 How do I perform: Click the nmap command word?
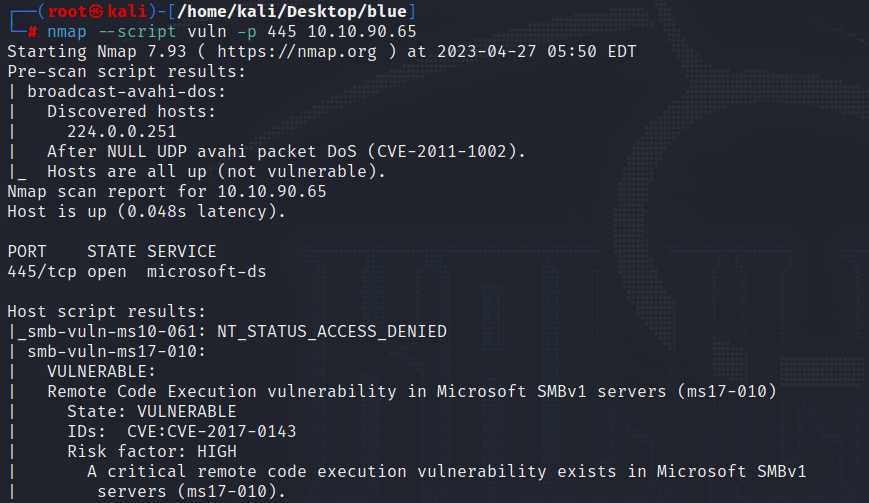tap(67, 32)
